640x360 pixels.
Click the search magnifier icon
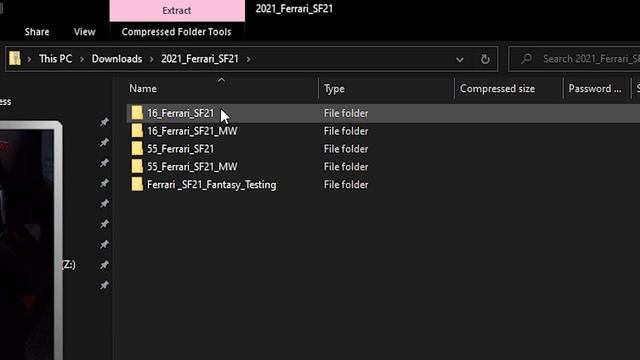(527, 59)
